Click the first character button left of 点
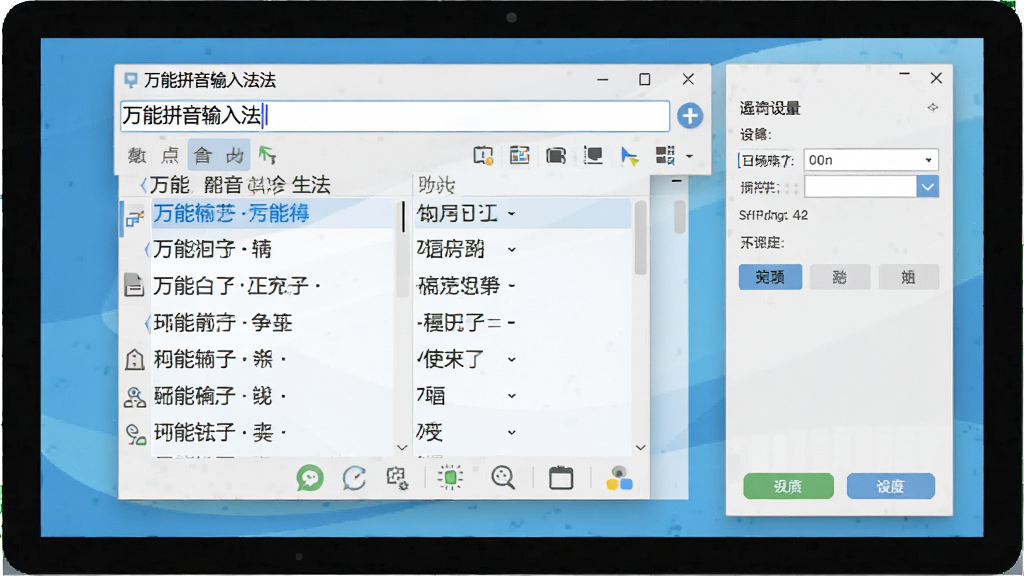 (x=137, y=155)
